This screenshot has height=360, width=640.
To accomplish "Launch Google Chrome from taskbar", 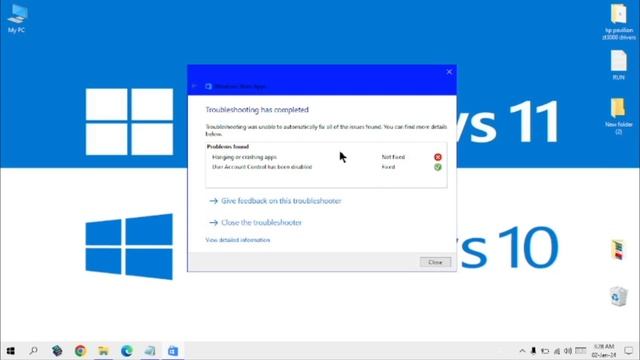I will [x=80, y=351].
